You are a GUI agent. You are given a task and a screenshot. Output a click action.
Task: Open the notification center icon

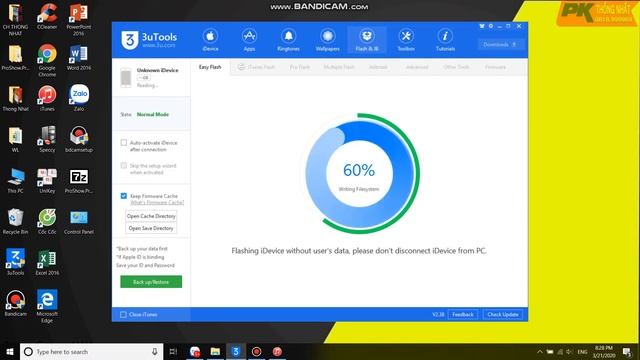(627, 351)
